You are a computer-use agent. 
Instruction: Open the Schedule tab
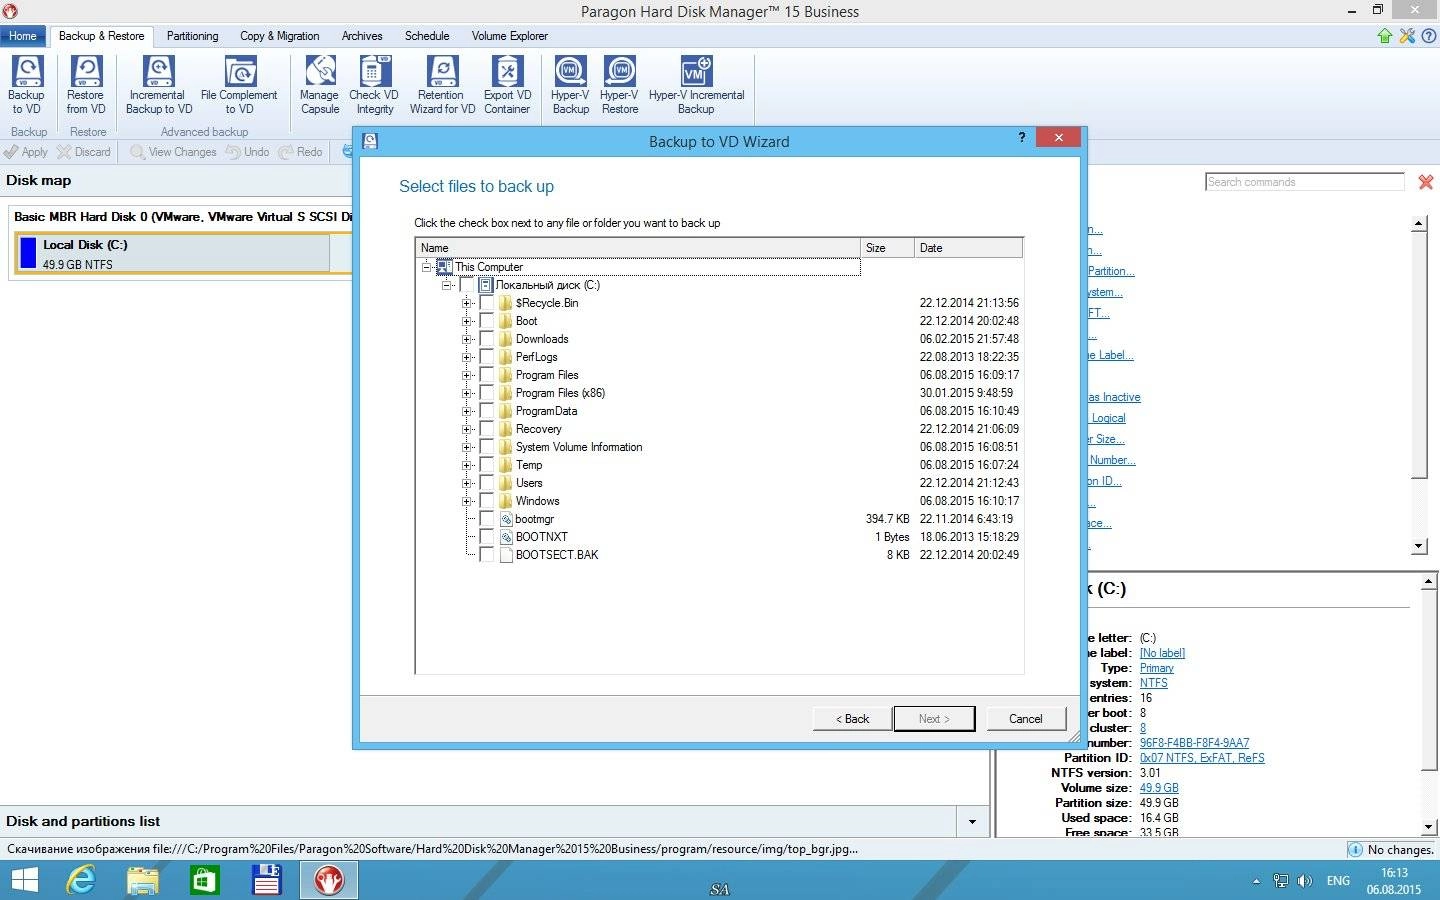click(x=427, y=36)
